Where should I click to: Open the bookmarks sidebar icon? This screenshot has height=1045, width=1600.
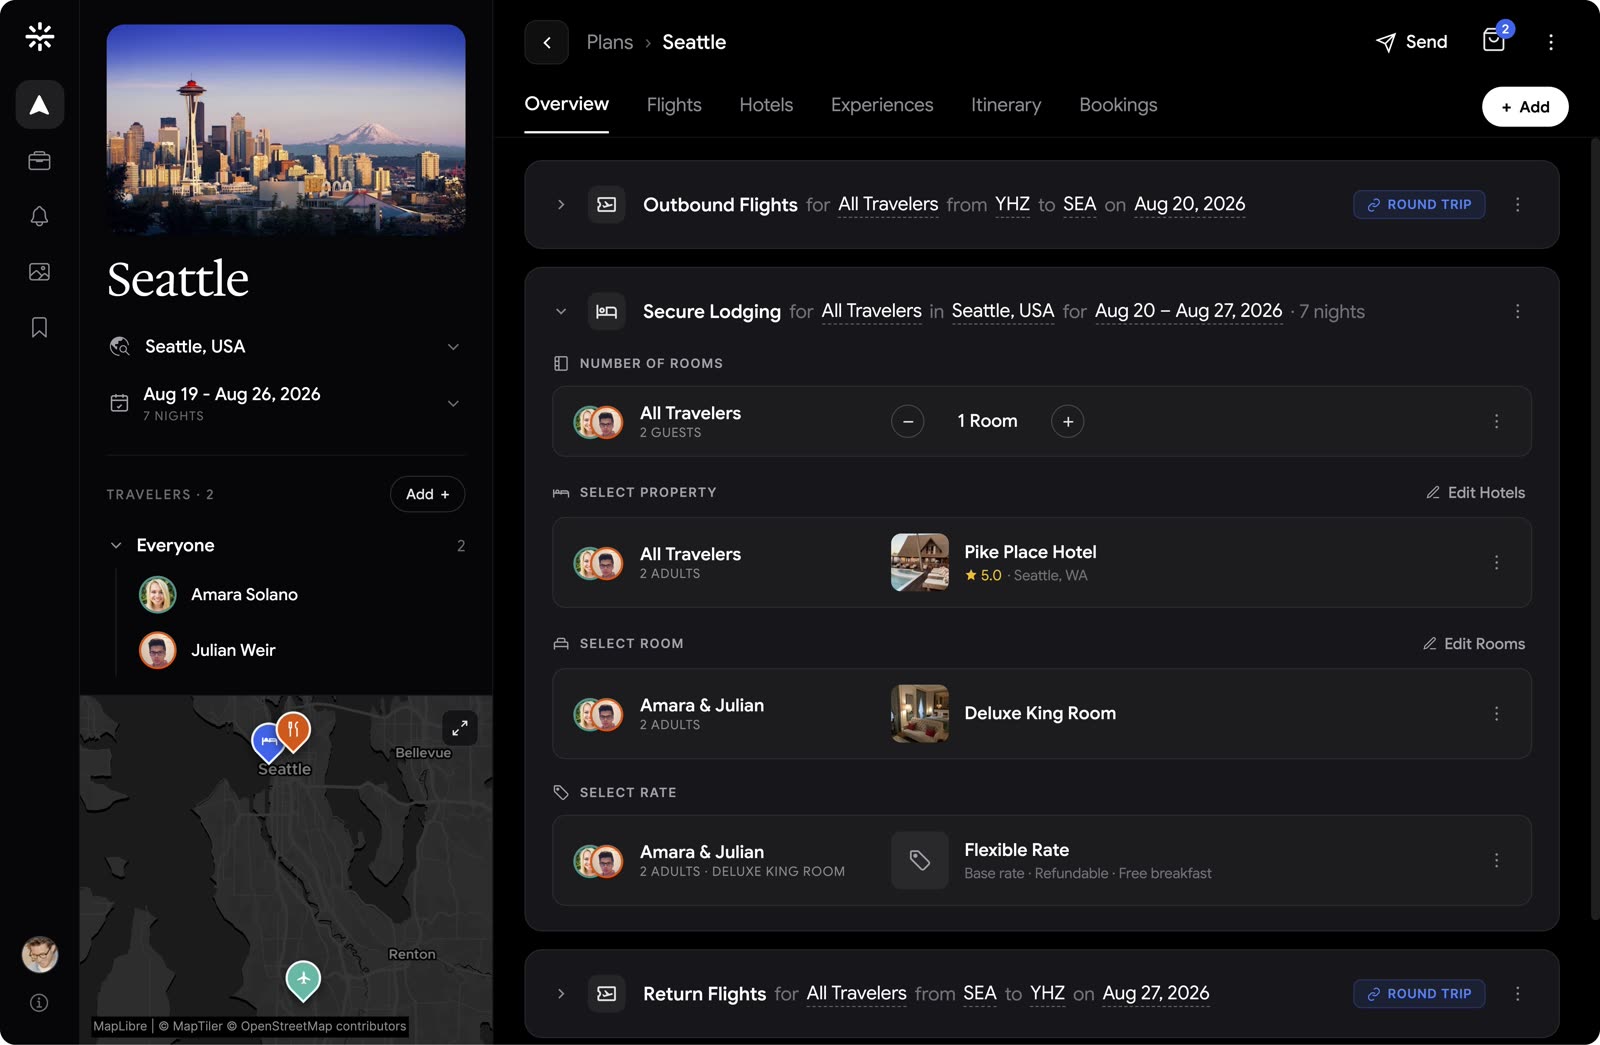coord(40,327)
